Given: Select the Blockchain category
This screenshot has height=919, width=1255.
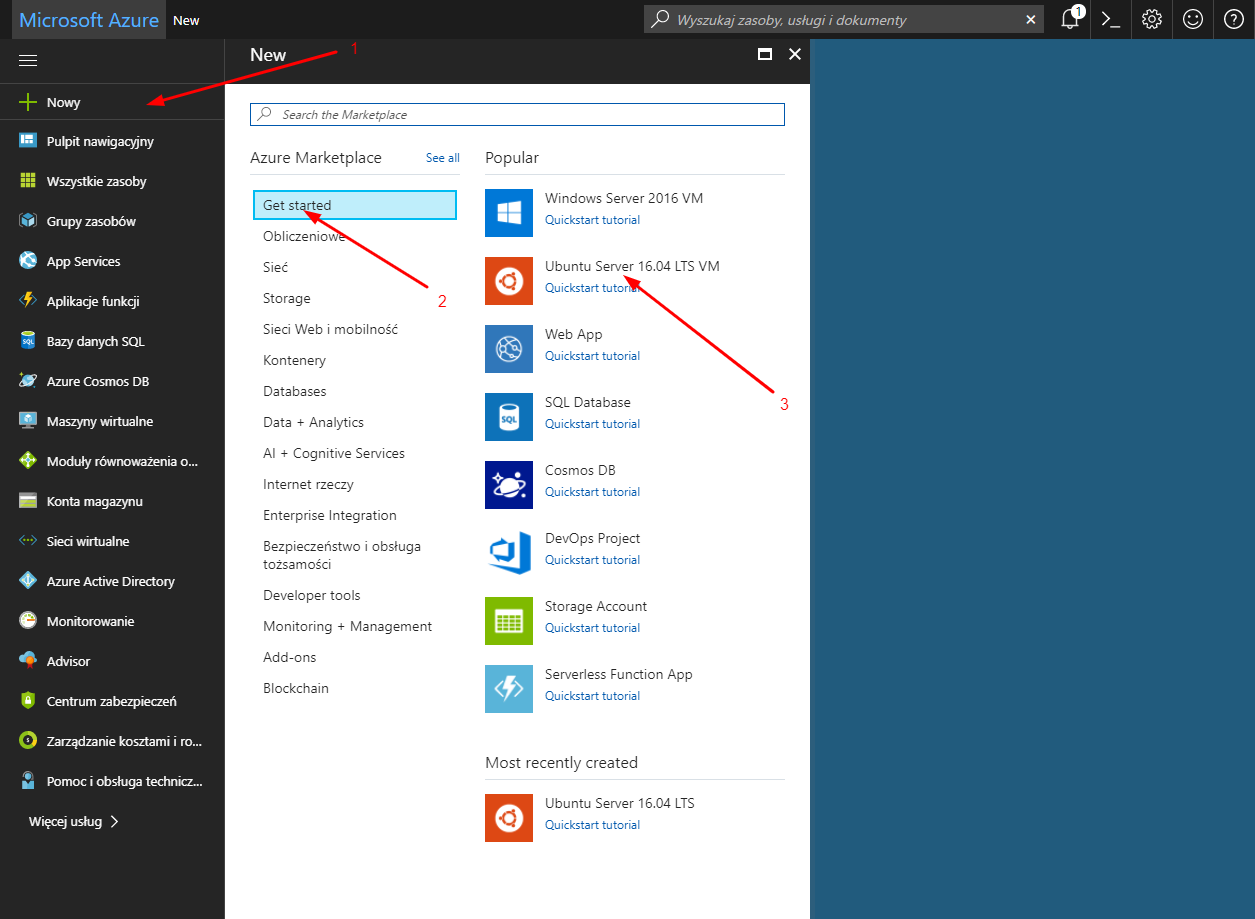Looking at the screenshot, I should (296, 688).
